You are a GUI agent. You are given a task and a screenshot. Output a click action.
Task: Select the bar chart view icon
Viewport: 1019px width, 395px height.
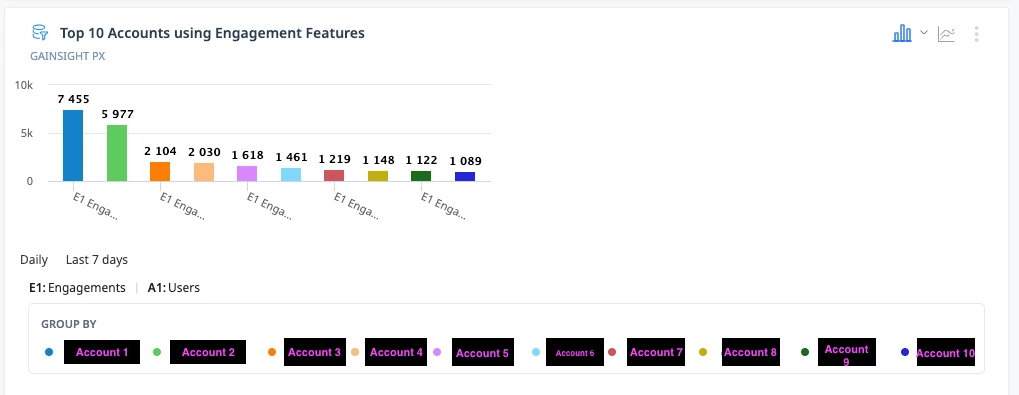click(x=901, y=34)
